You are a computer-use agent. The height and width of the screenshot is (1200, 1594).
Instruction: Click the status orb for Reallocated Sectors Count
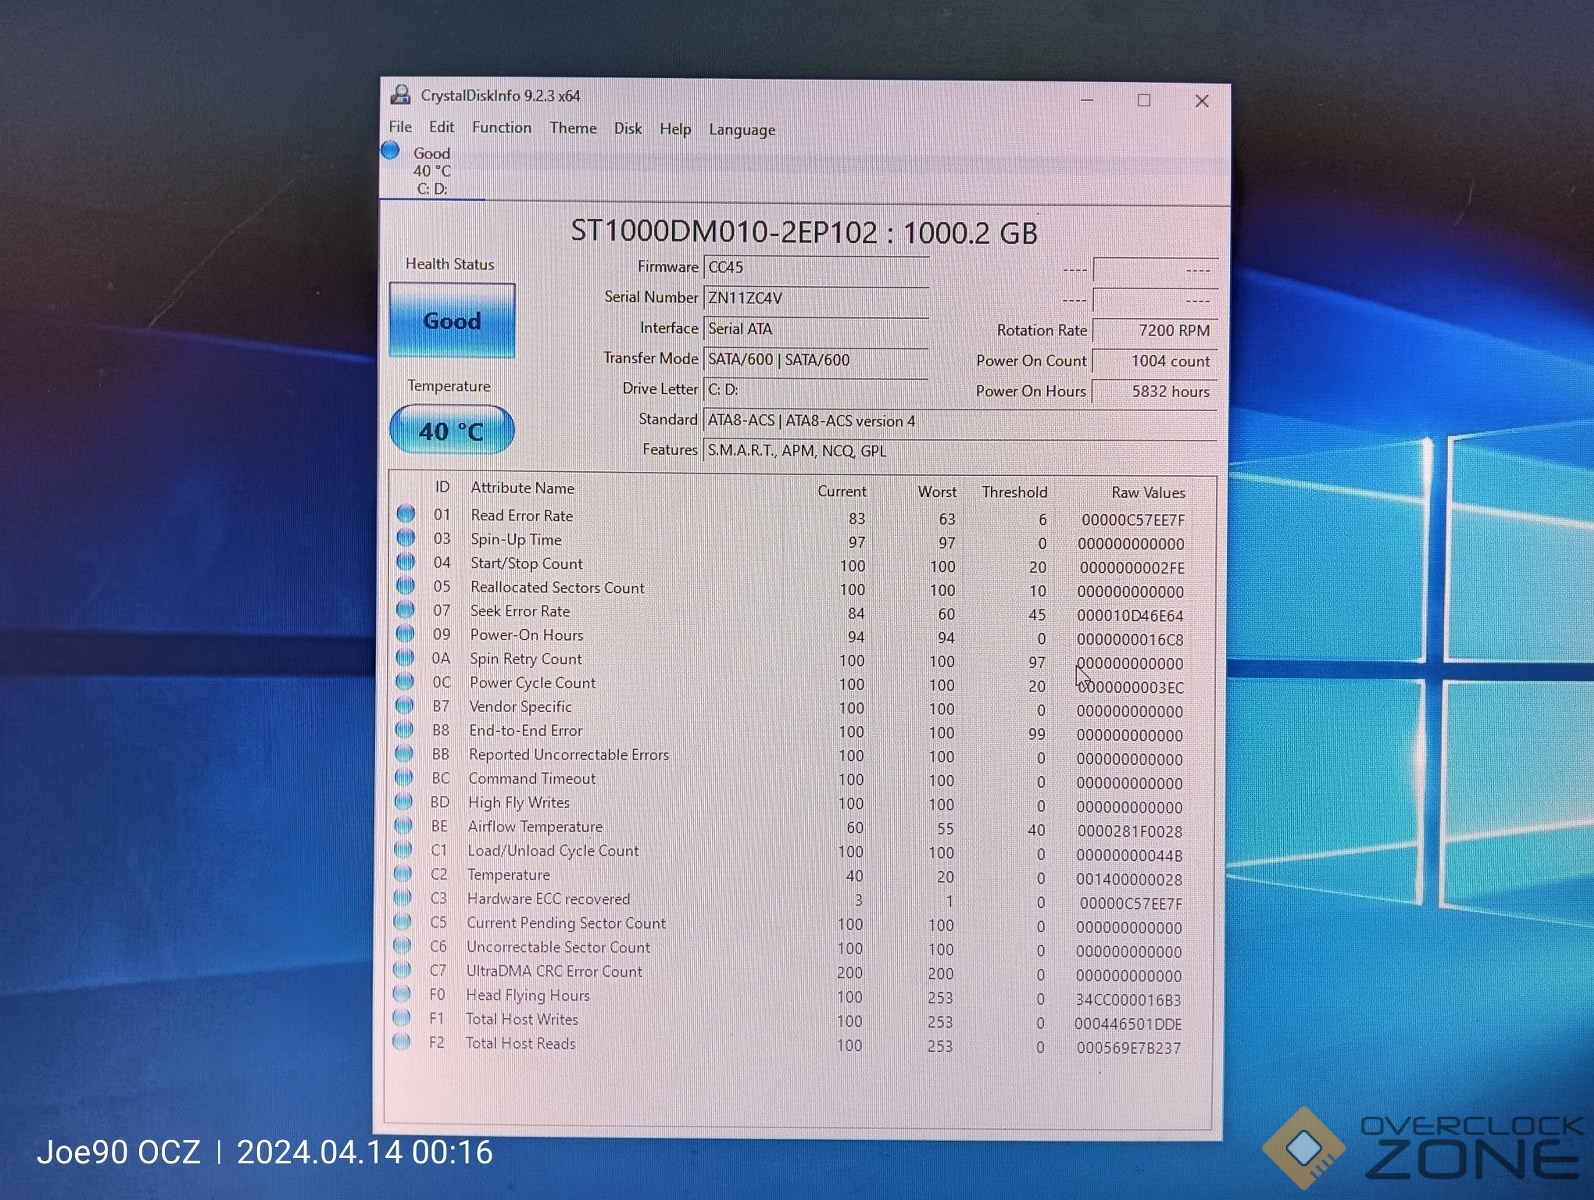(x=406, y=586)
